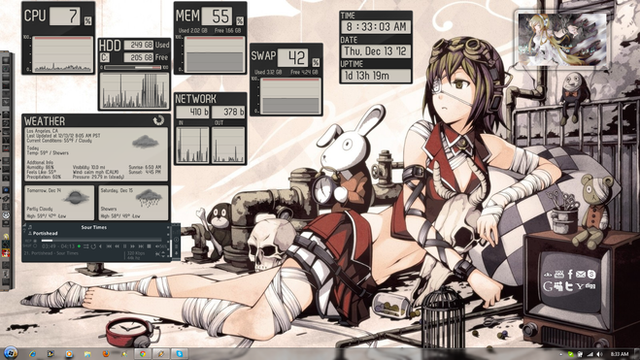Seek within the Sour Times progress bar
Image resolution: width=640 pixels, height=360 pixels.
[101, 240]
